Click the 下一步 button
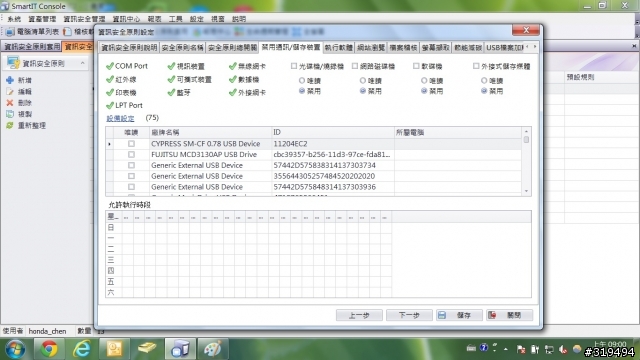 [409, 315]
